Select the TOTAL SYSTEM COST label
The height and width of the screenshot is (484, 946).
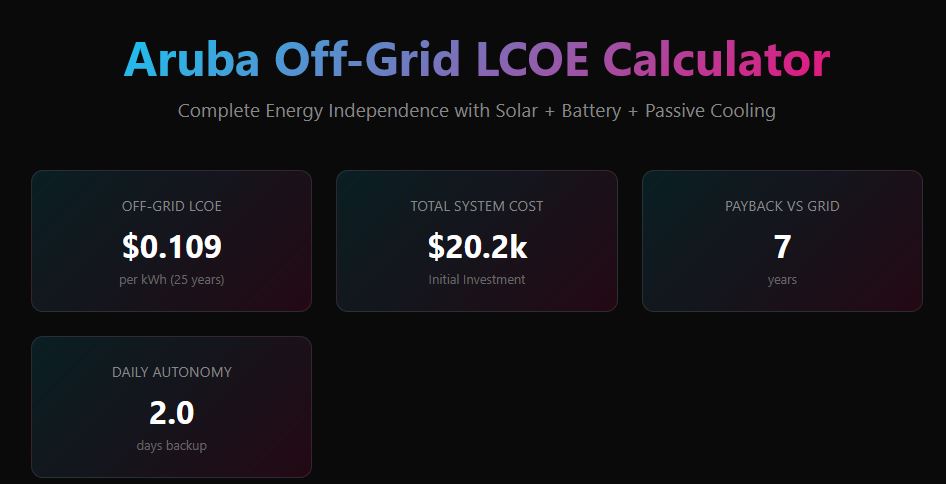pyautogui.click(x=477, y=206)
